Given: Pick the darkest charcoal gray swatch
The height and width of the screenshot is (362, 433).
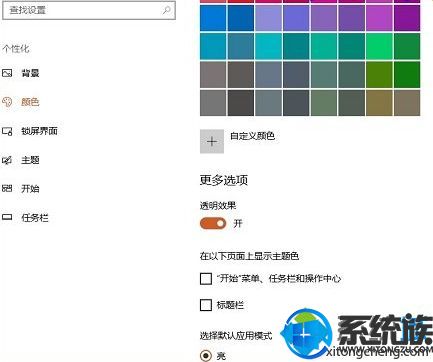Looking at the screenshot, I should [x=241, y=103].
